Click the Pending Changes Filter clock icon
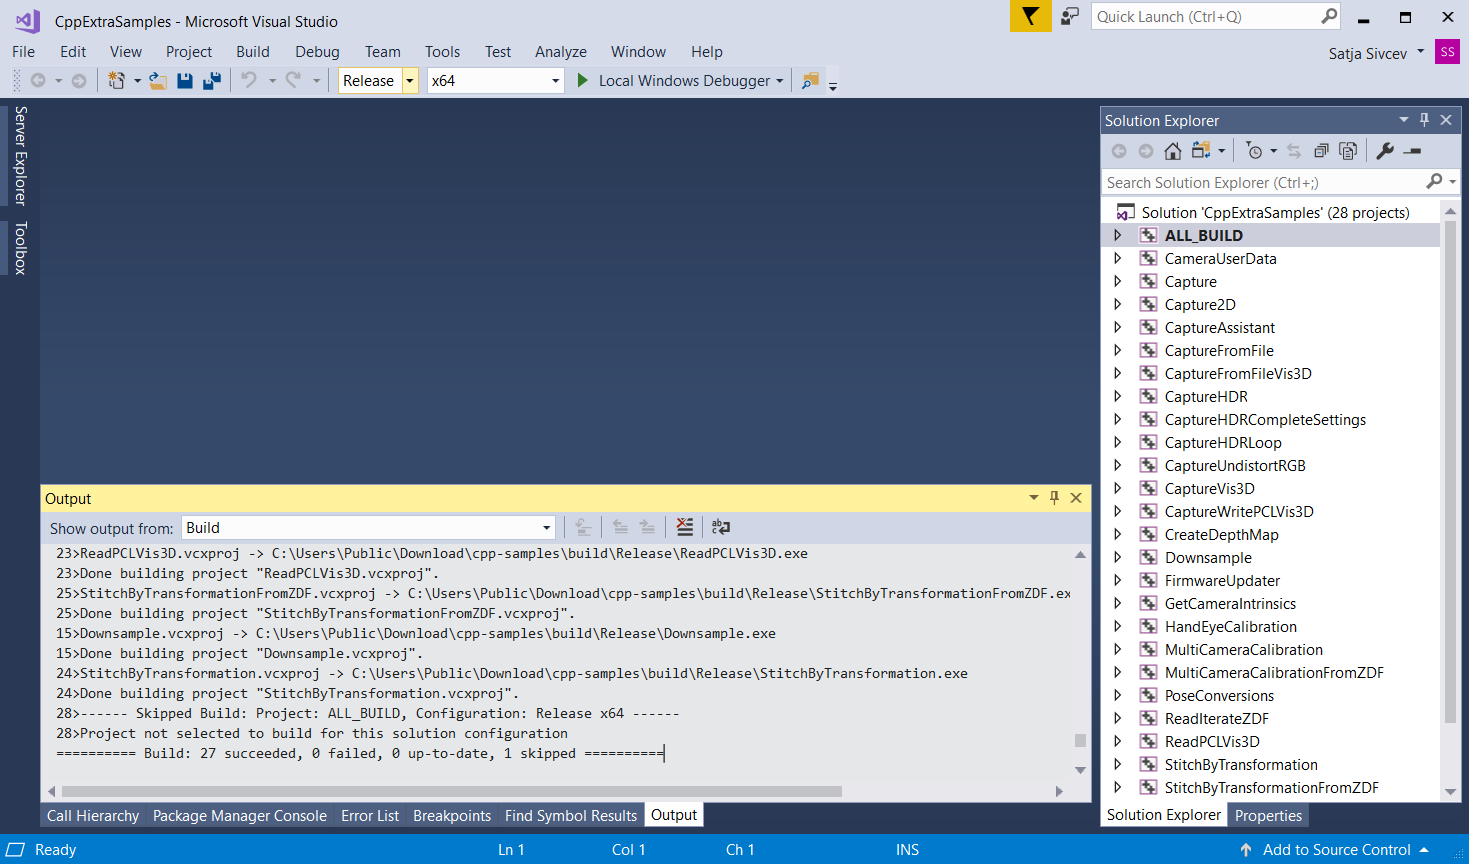1469x864 pixels. tap(1254, 151)
